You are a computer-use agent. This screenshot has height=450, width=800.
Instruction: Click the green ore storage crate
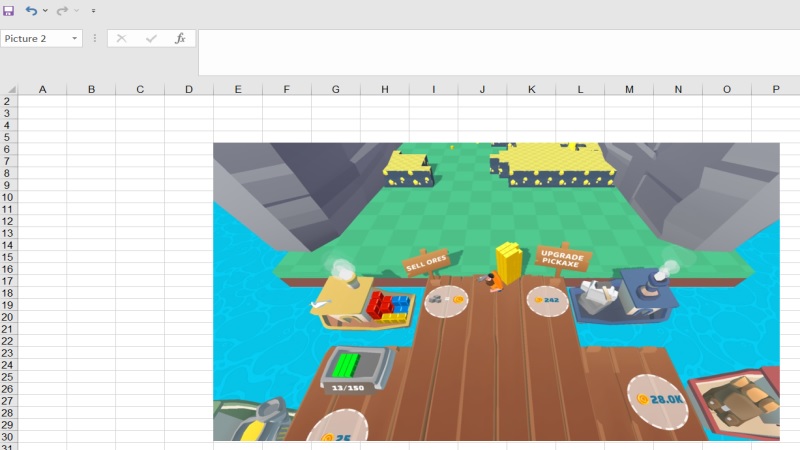tap(357, 369)
